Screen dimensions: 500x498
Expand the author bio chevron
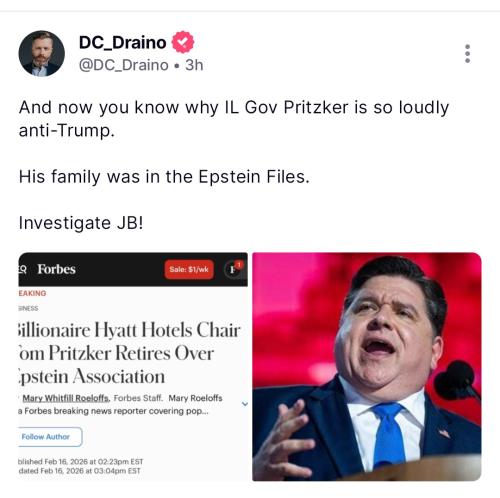tap(245, 404)
